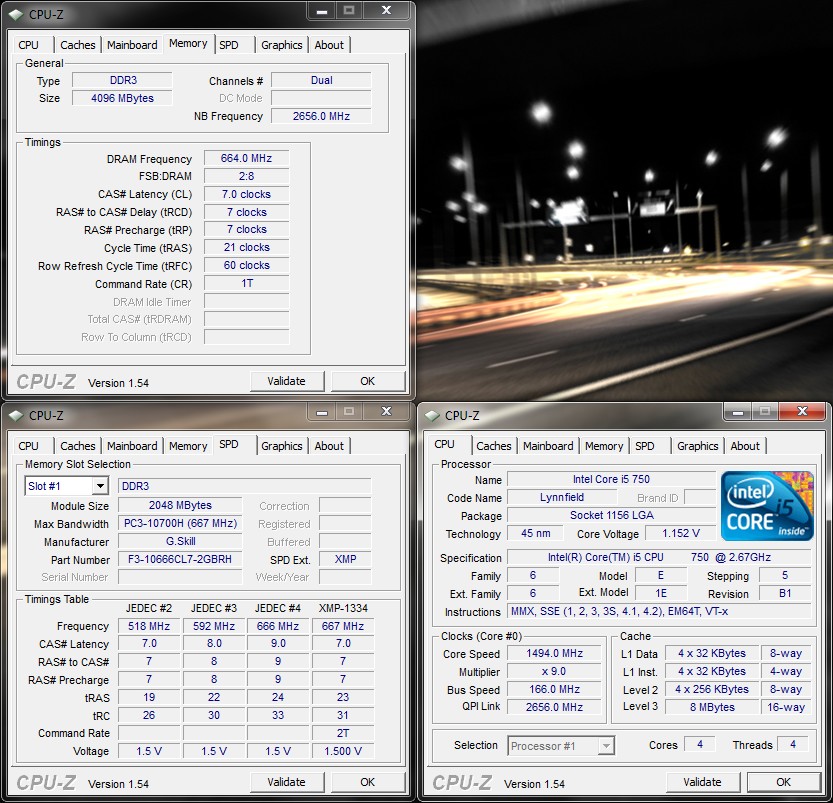The height and width of the screenshot is (803, 833).
Task: Click the Max Bandwidth field PC3-10700H (667 MHz)
Action: point(180,523)
